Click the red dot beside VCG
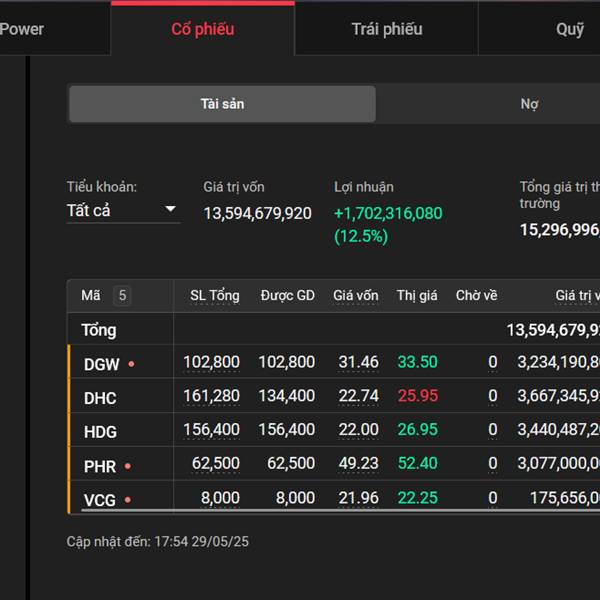The image size is (600, 600). (x=128, y=500)
